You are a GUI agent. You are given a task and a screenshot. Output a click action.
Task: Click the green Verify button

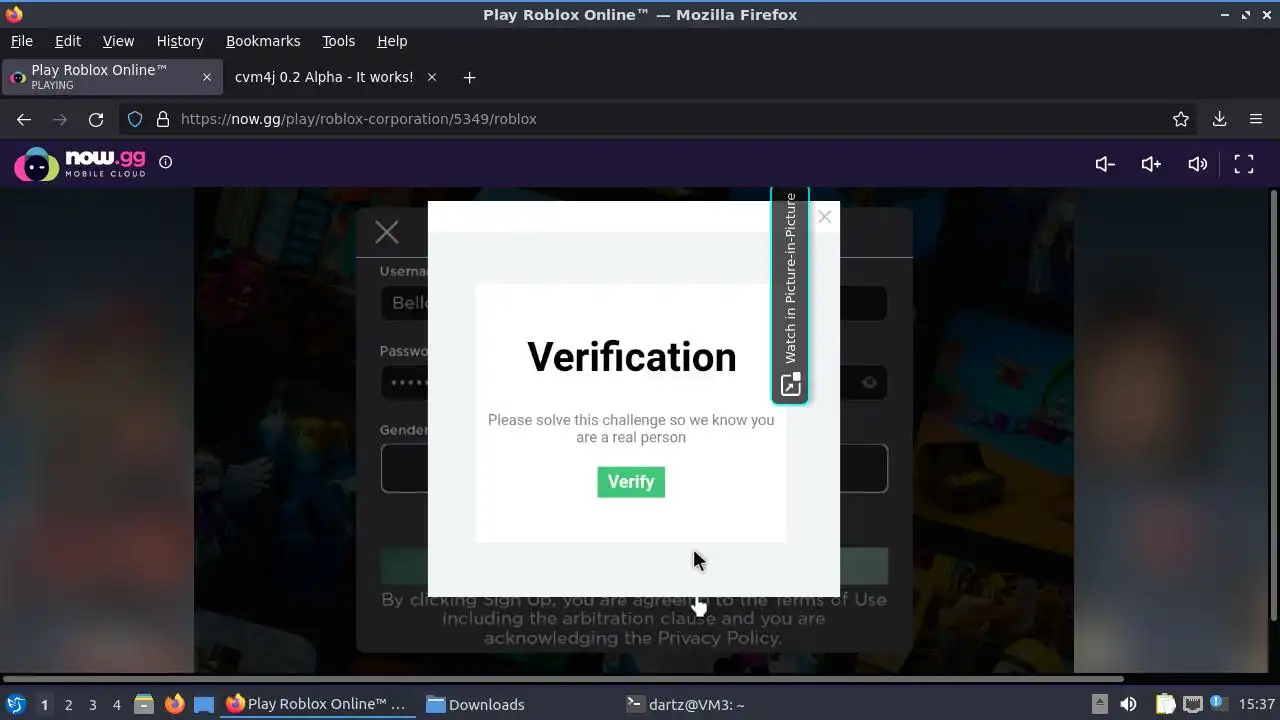[631, 482]
